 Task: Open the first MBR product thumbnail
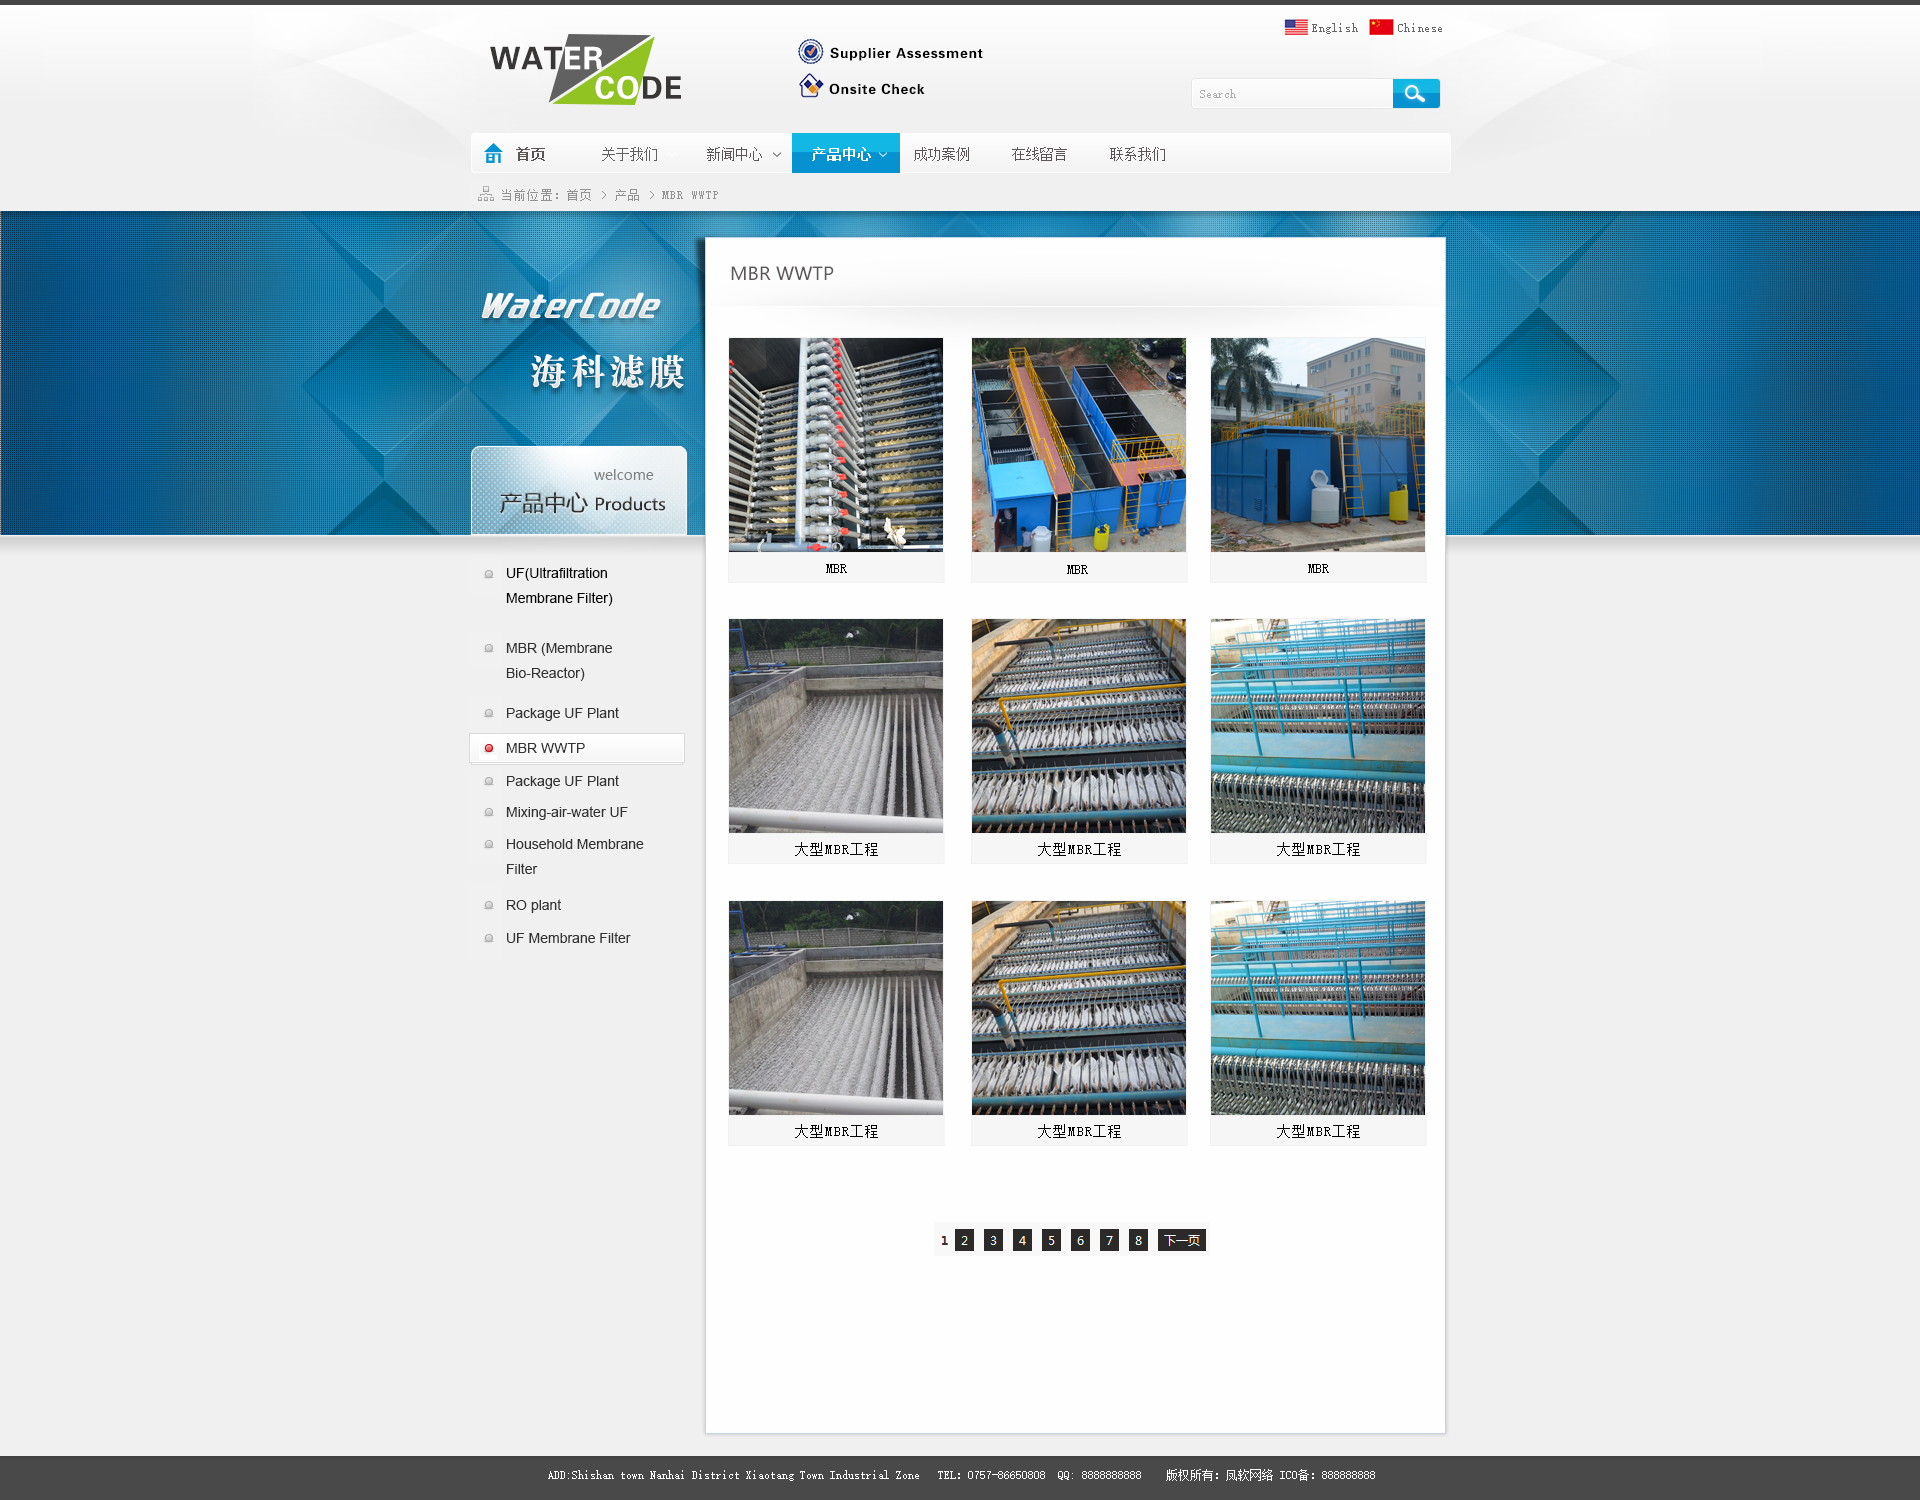click(x=835, y=445)
